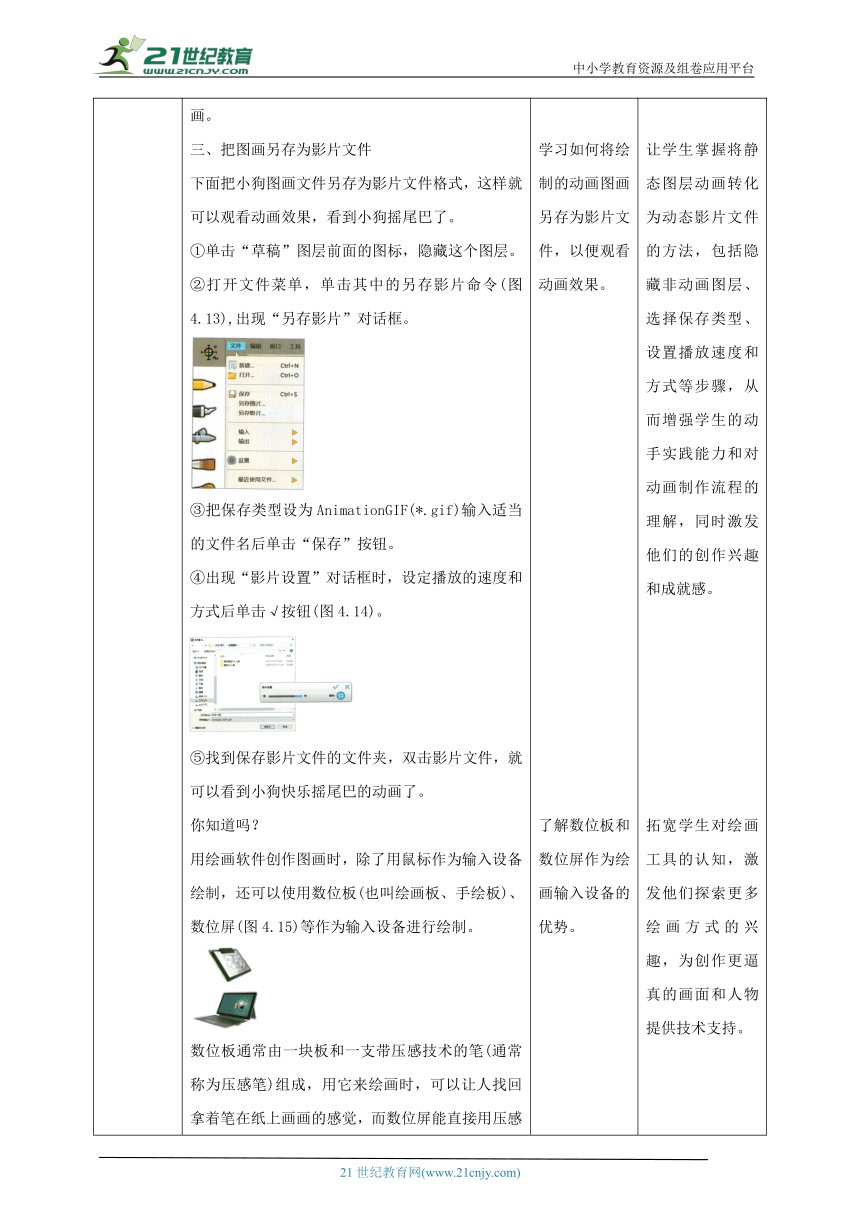Confirm the movie settings with the checkmark
Screen dimensions: 860x1216
(336, 686)
